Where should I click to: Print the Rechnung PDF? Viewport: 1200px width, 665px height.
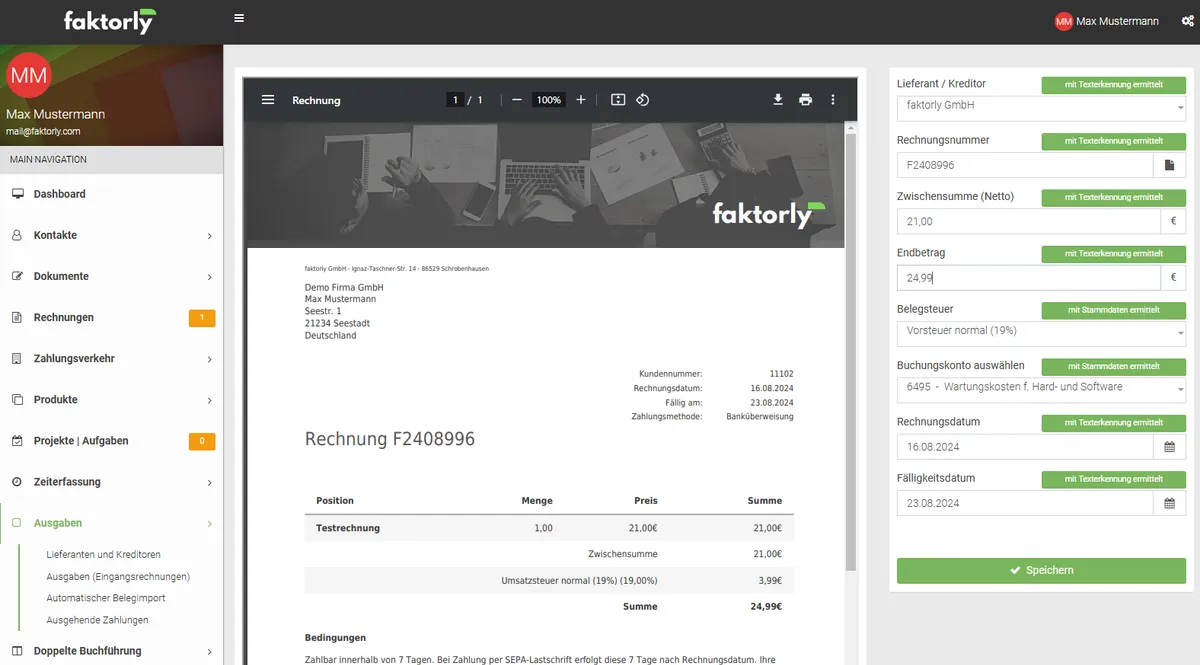(805, 100)
